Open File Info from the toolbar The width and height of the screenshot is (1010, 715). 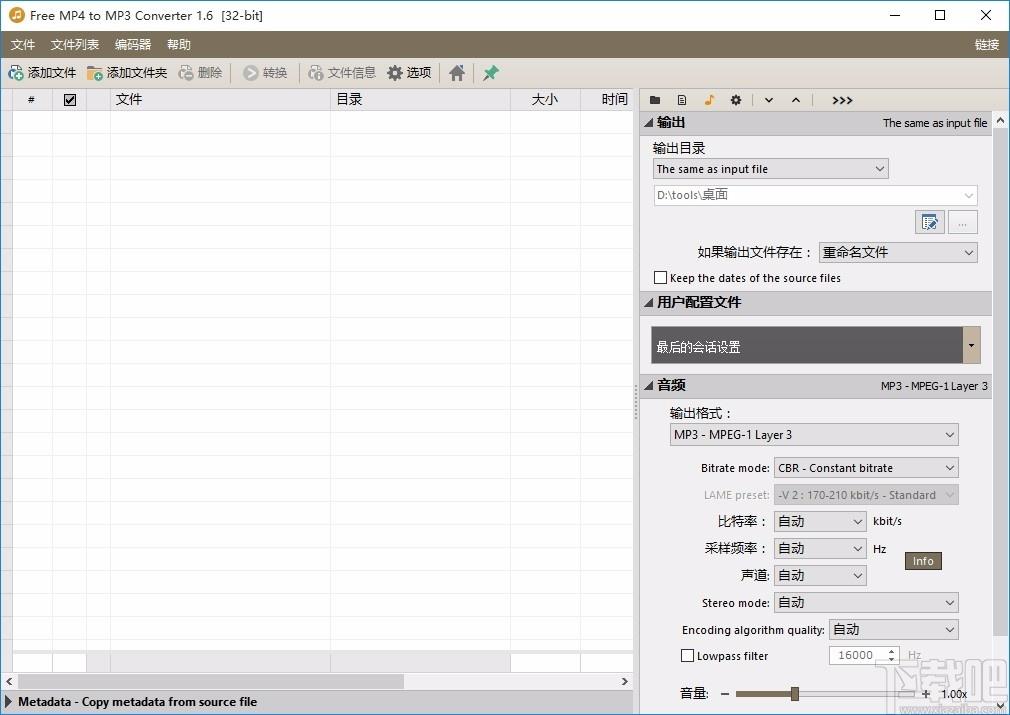coord(342,73)
